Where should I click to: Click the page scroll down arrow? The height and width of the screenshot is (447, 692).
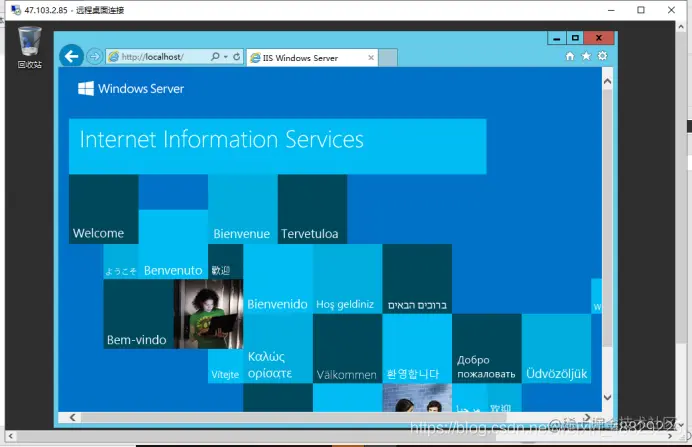point(607,397)
